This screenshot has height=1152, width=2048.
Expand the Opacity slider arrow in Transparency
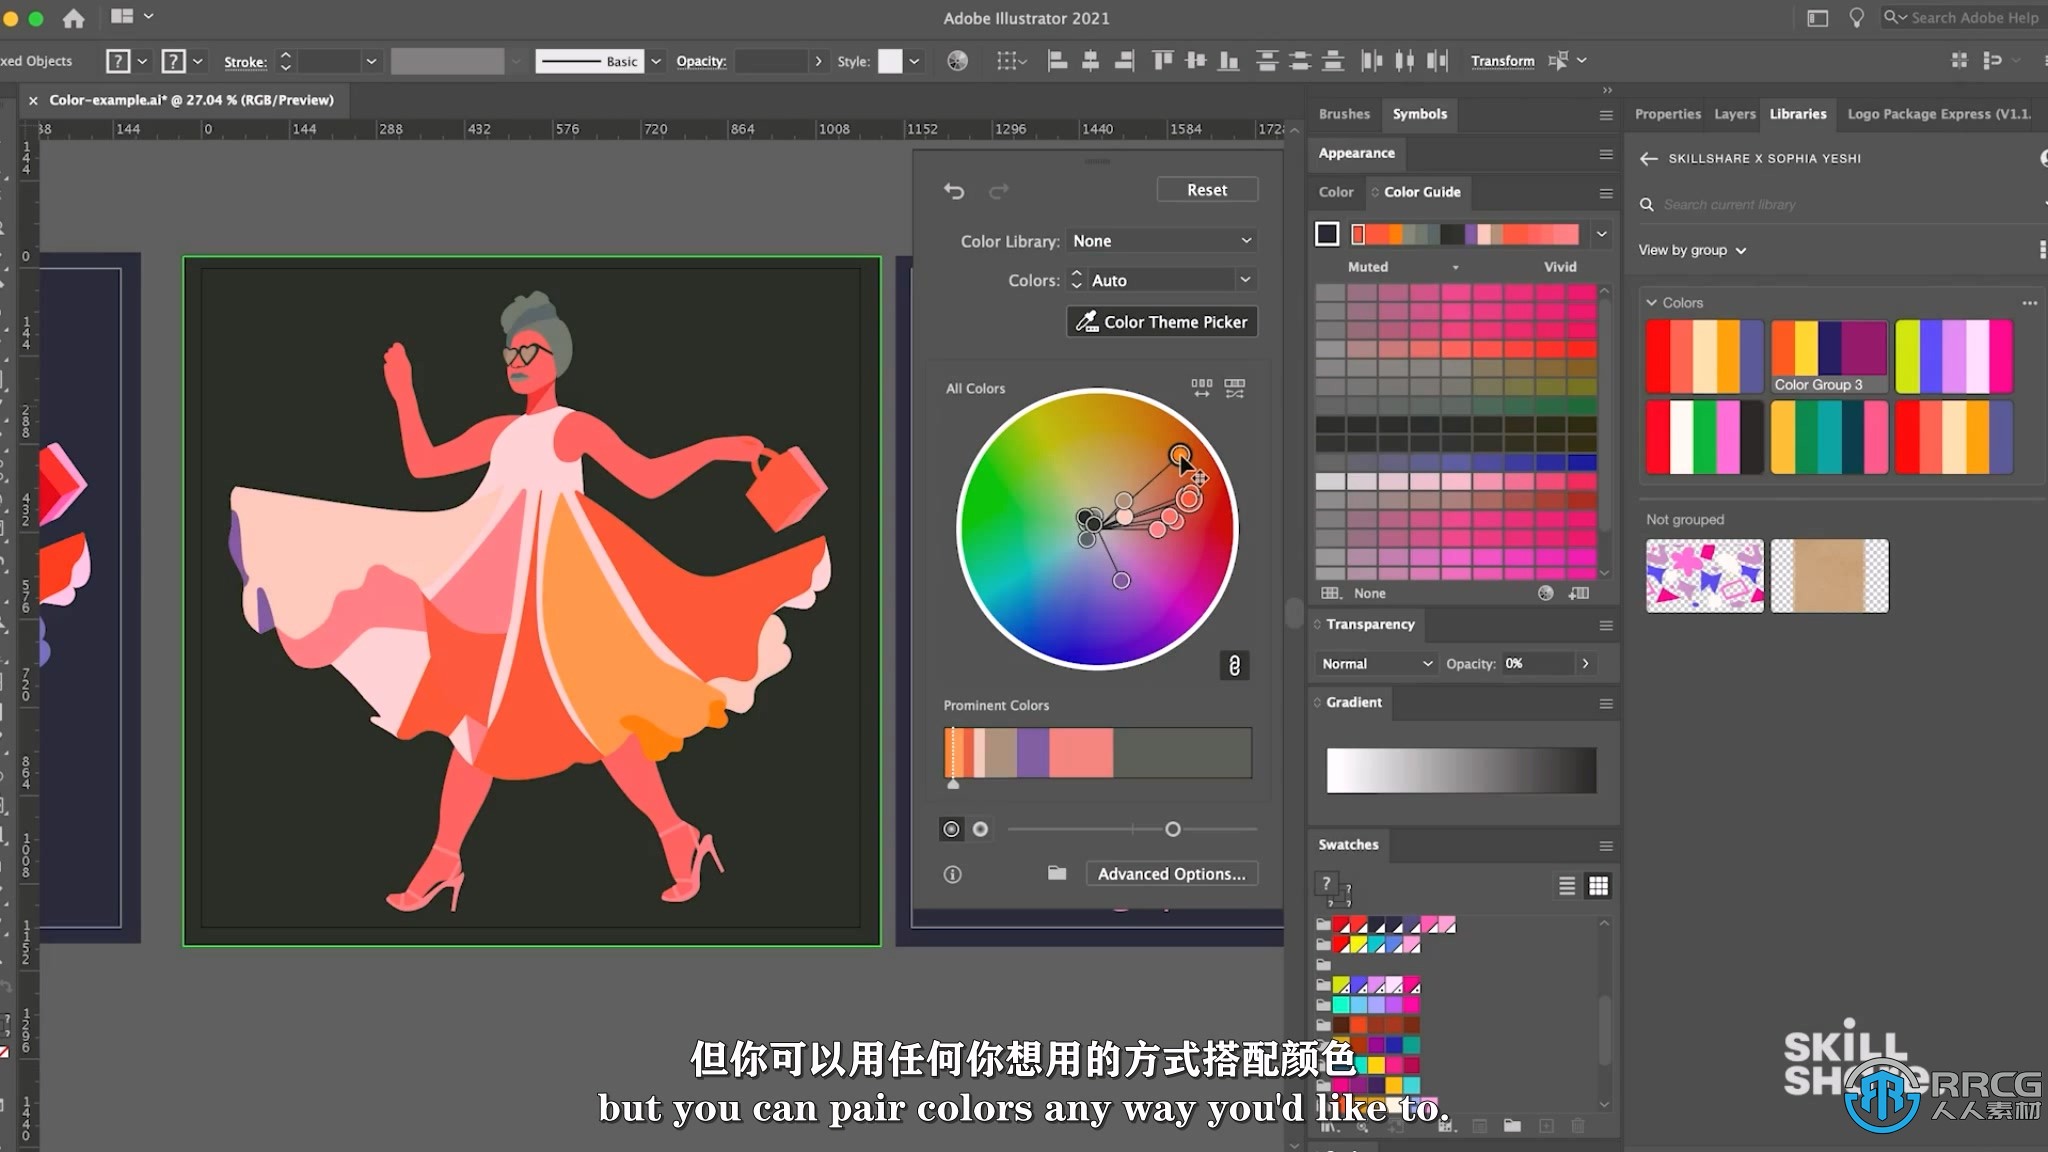tap(1585, 664)
